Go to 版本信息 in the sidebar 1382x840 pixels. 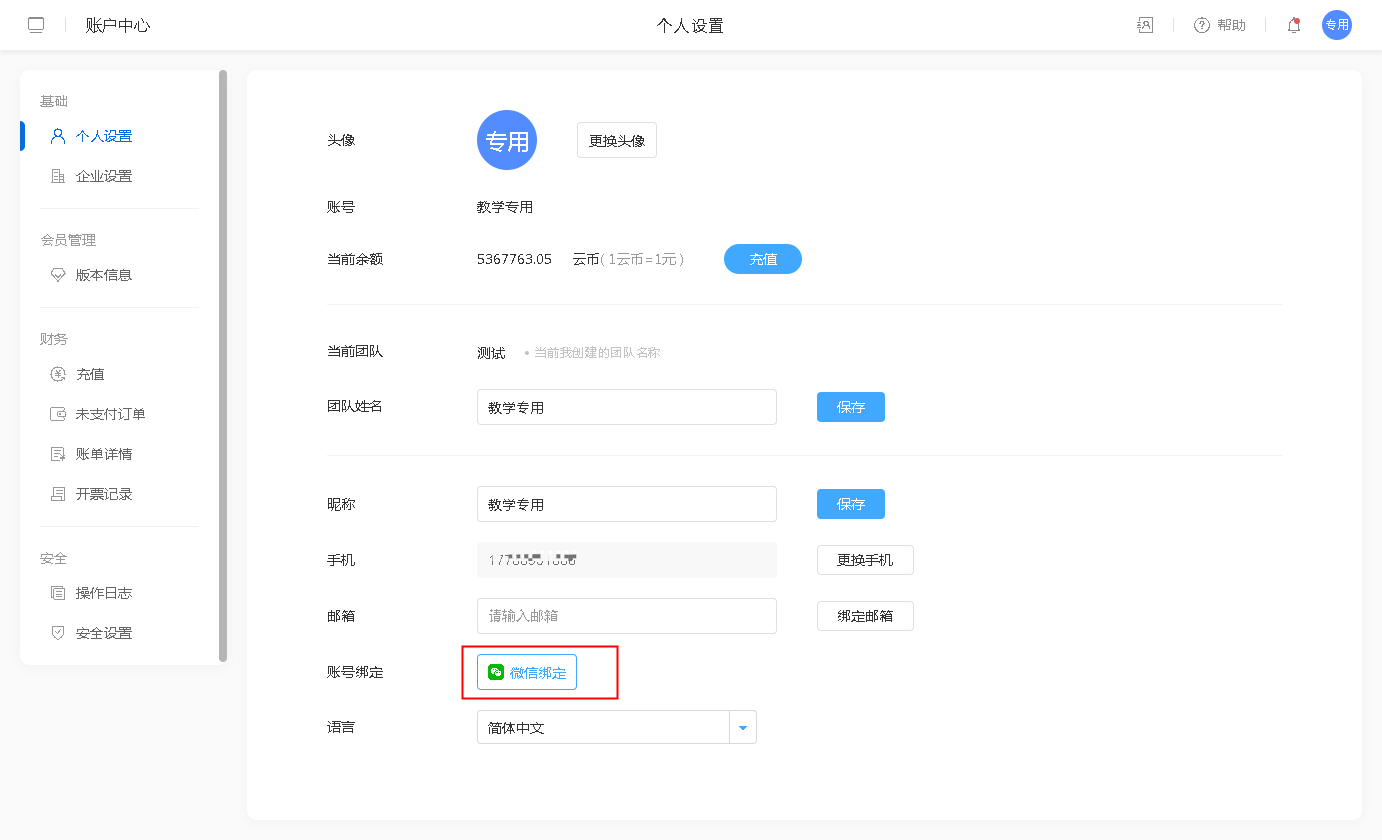pyautogui.click(x=103, y=275)
